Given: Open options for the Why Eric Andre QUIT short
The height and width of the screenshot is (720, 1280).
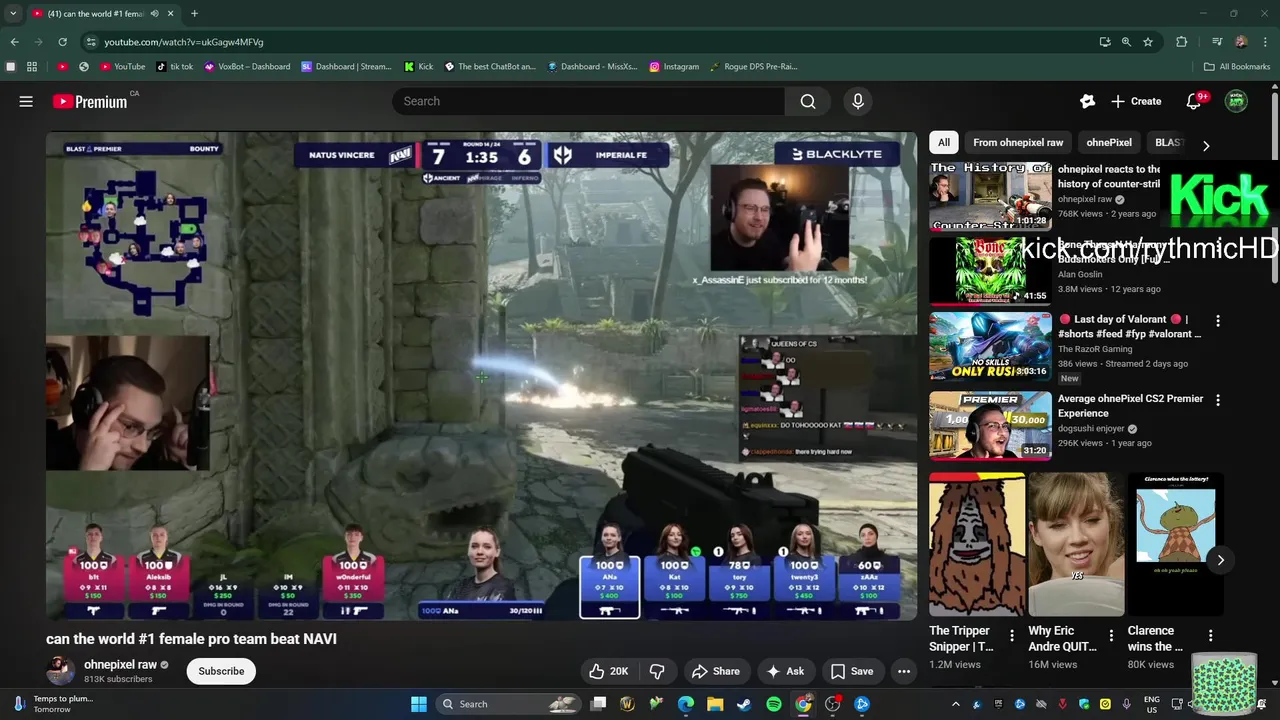Looking at the screenshot, I should coord(1111,636).
